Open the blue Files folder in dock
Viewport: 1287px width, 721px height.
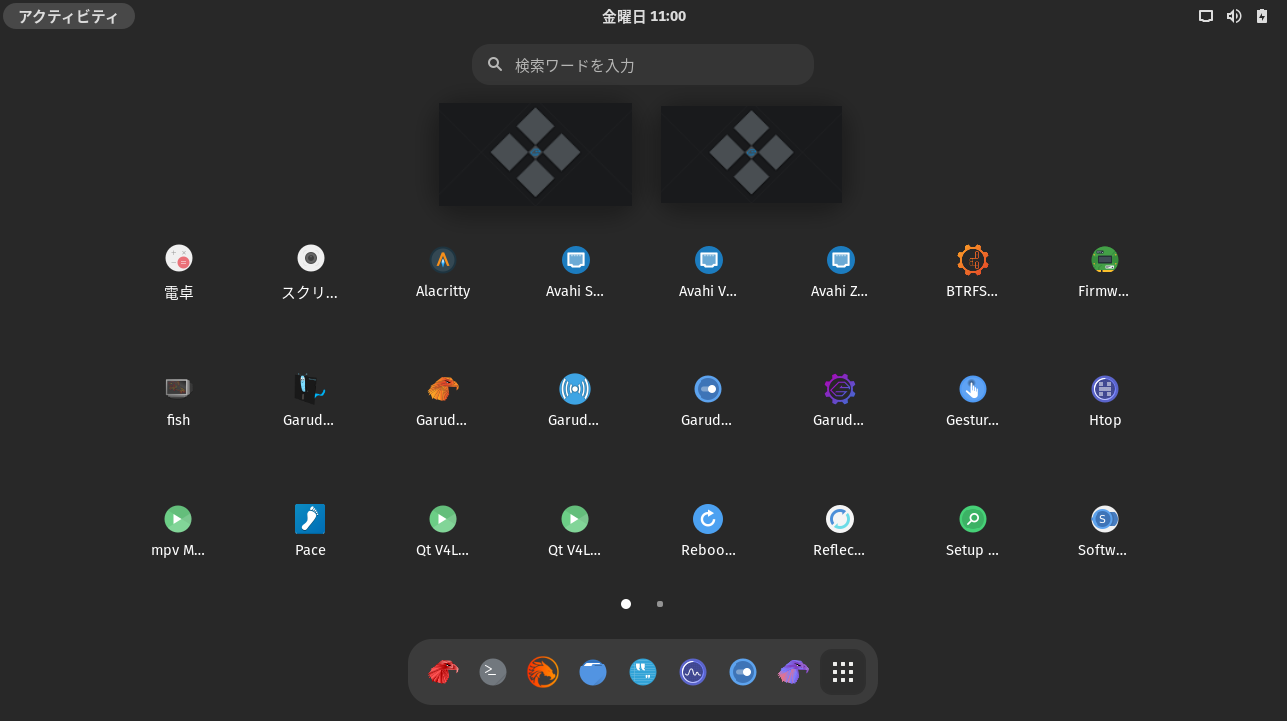pyautogui.click(x=593, y=672)
